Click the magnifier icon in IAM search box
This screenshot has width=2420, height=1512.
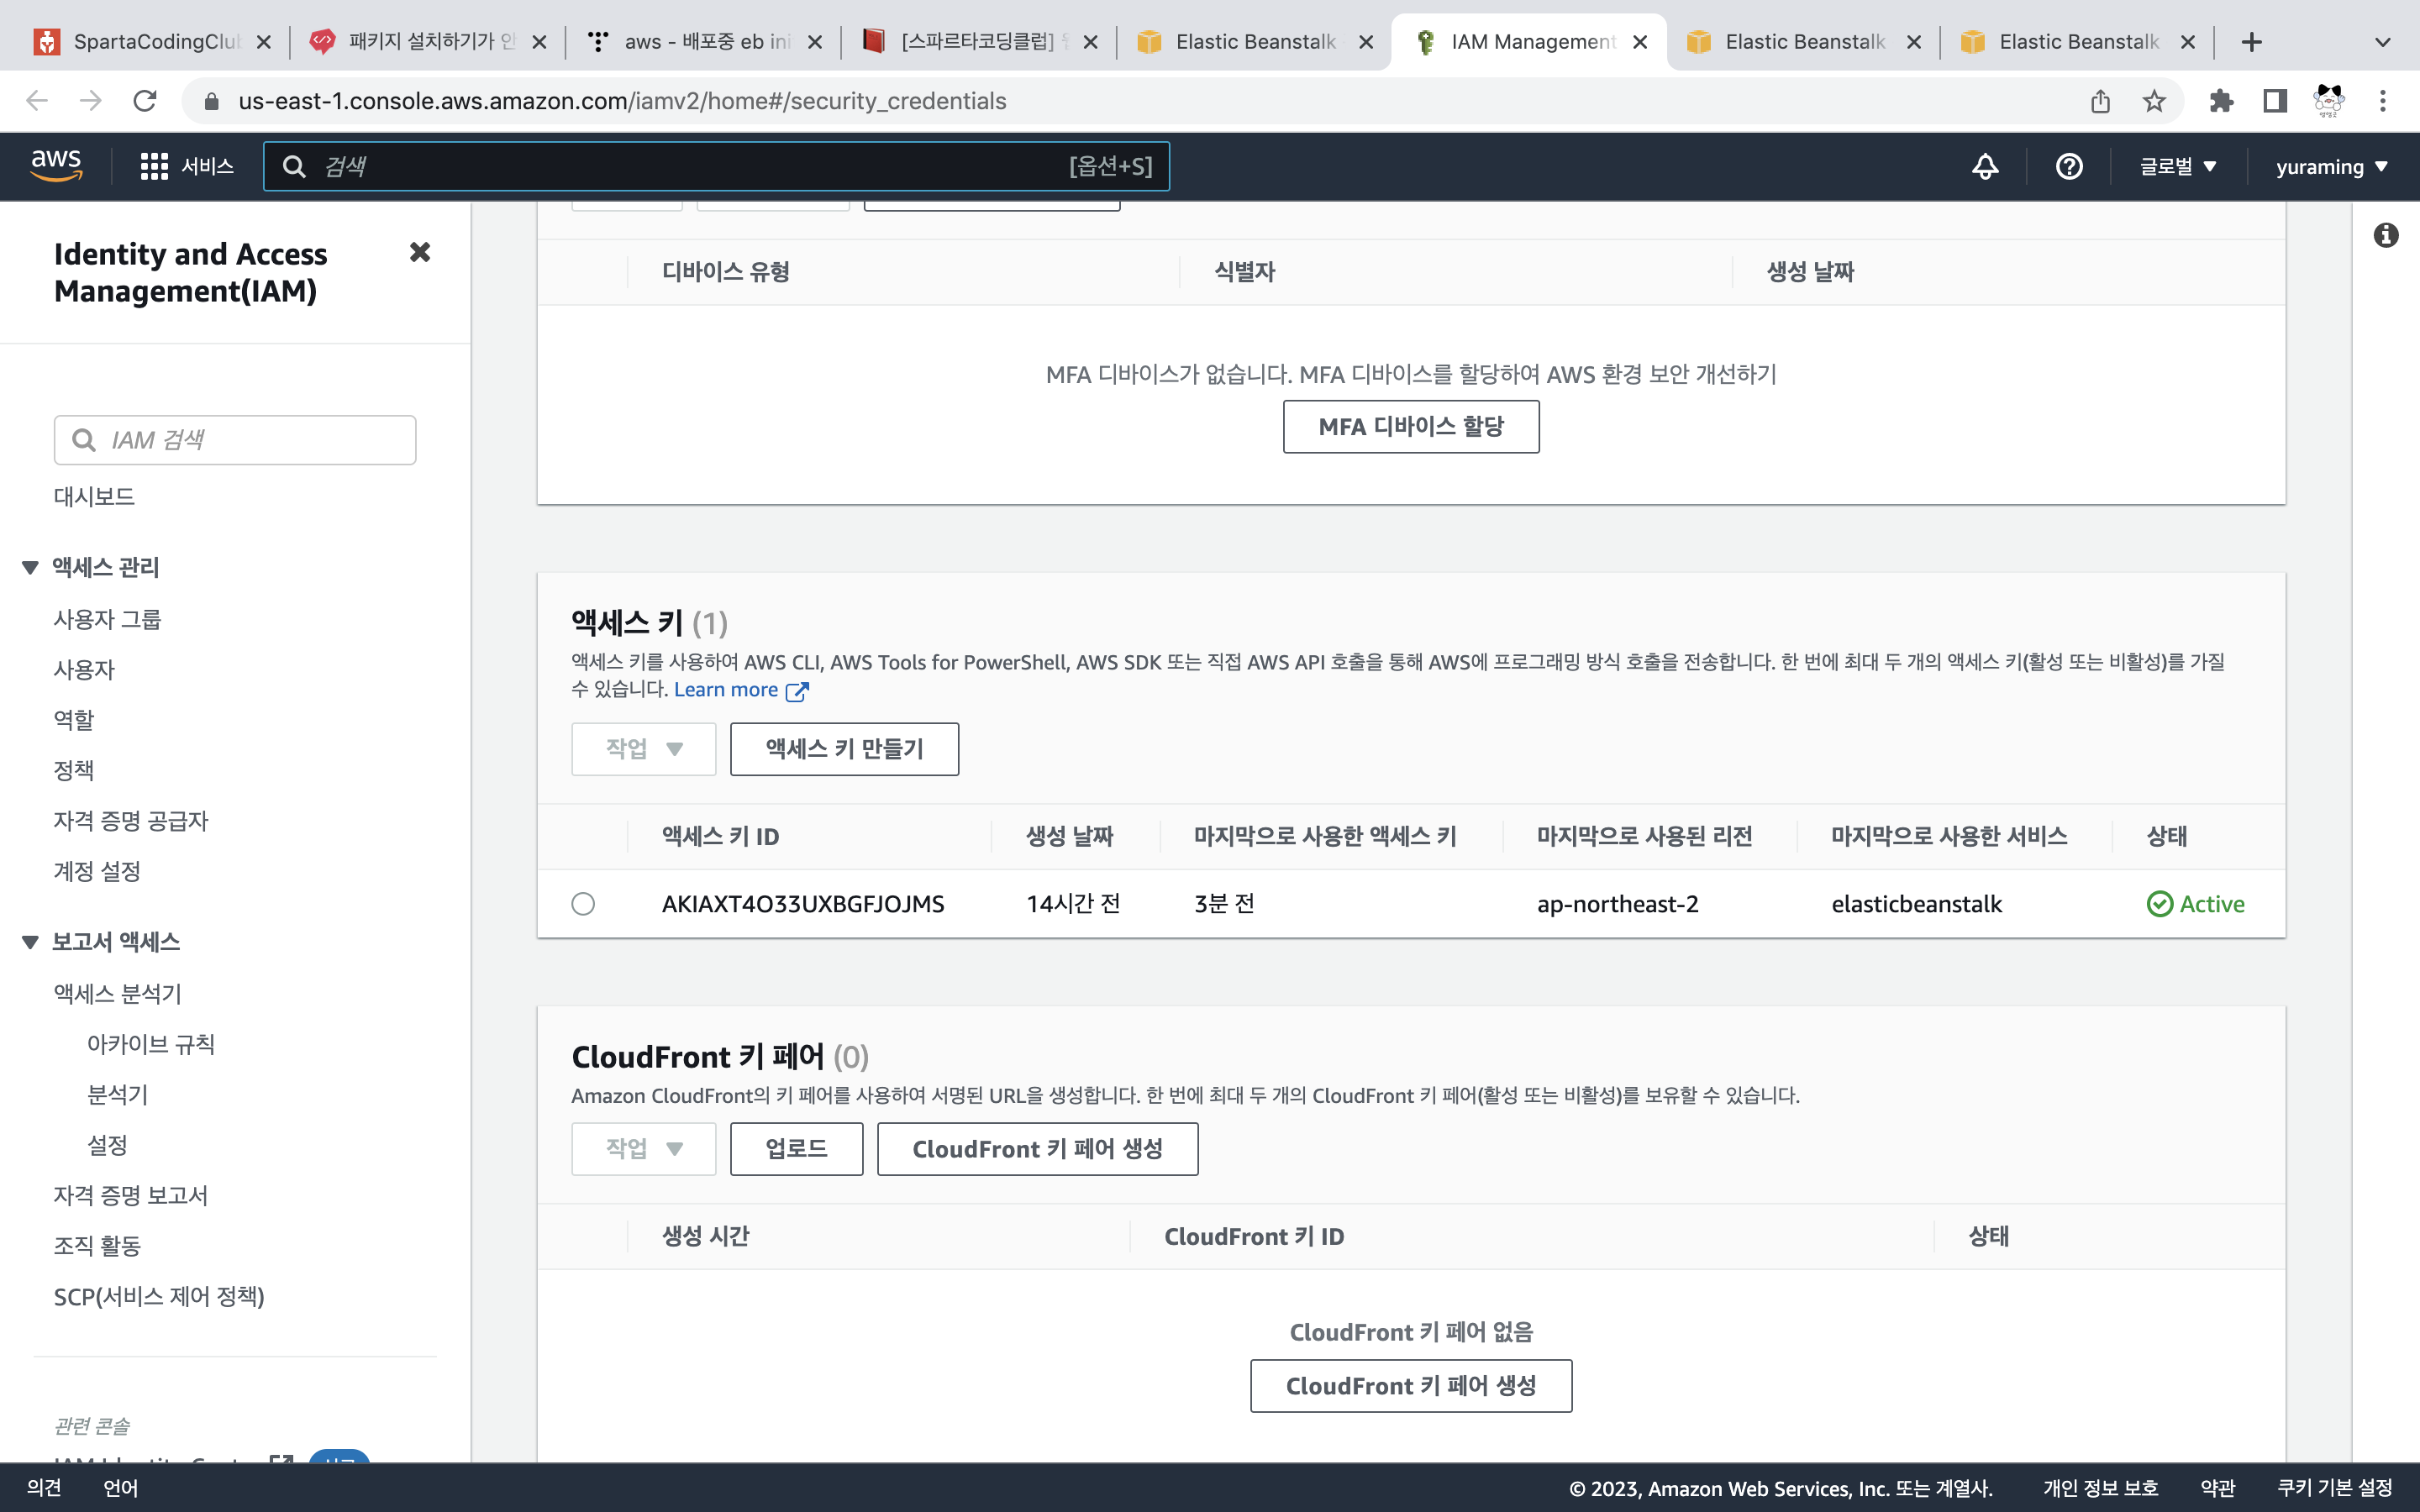click(84, 440)
